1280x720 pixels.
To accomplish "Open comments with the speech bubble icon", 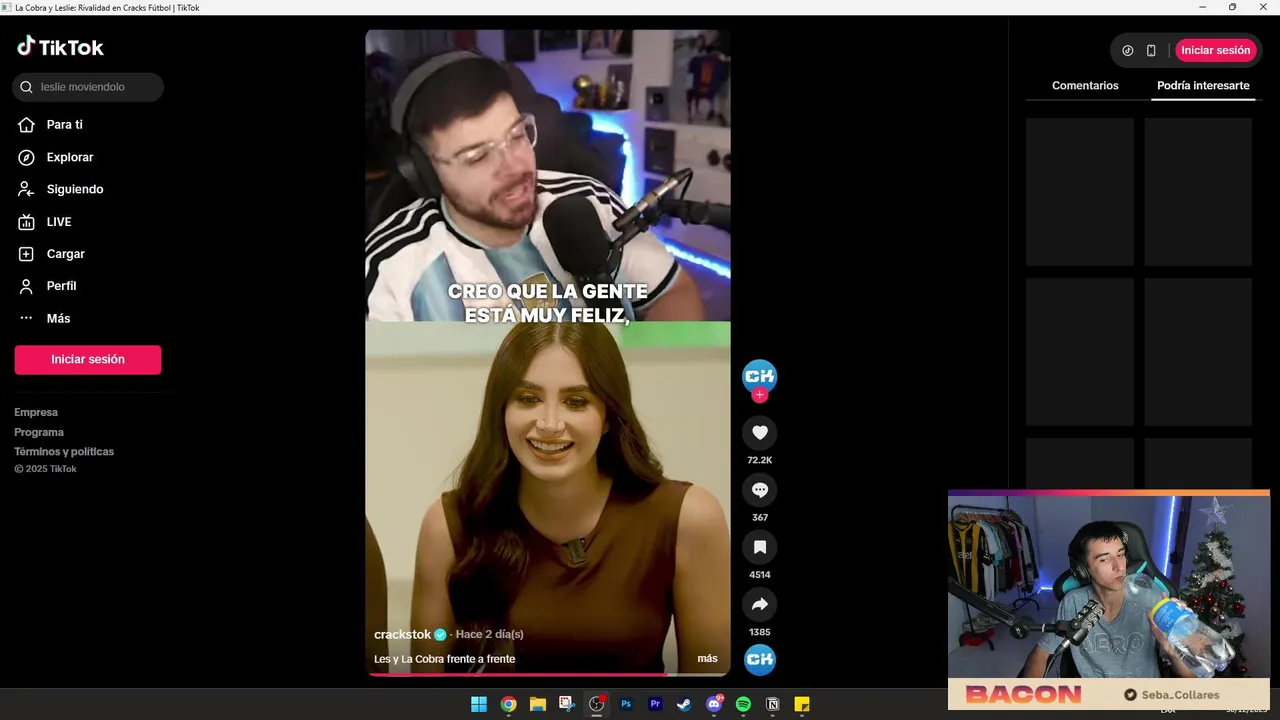I will [760, 490].
